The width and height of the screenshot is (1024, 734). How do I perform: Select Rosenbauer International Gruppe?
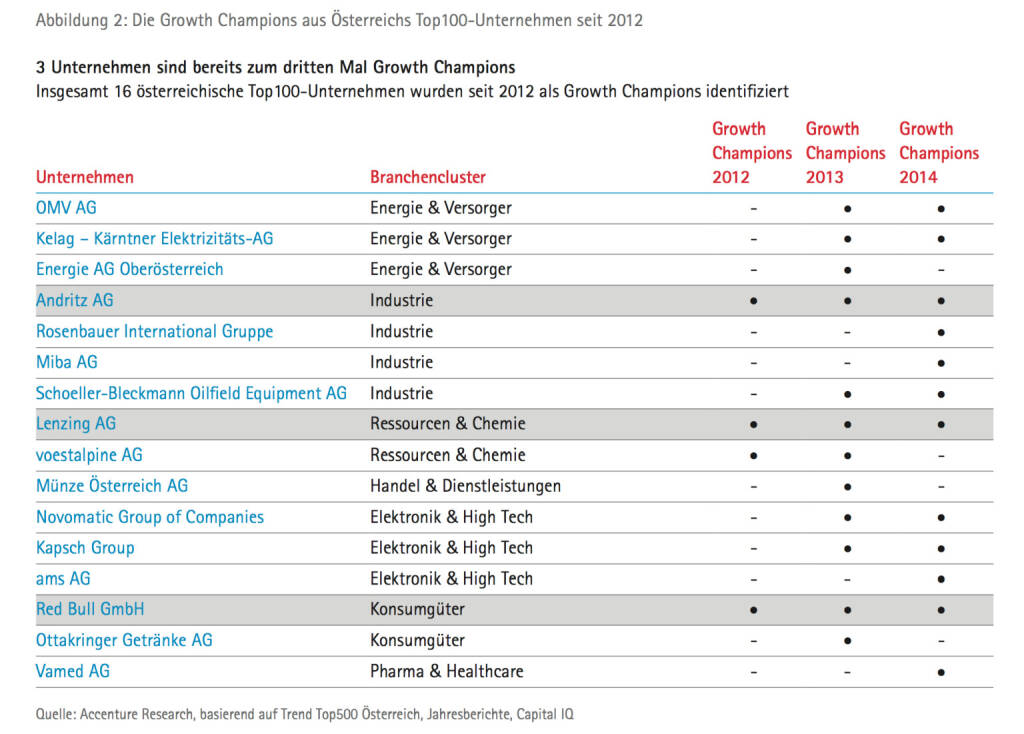(154, 331)
